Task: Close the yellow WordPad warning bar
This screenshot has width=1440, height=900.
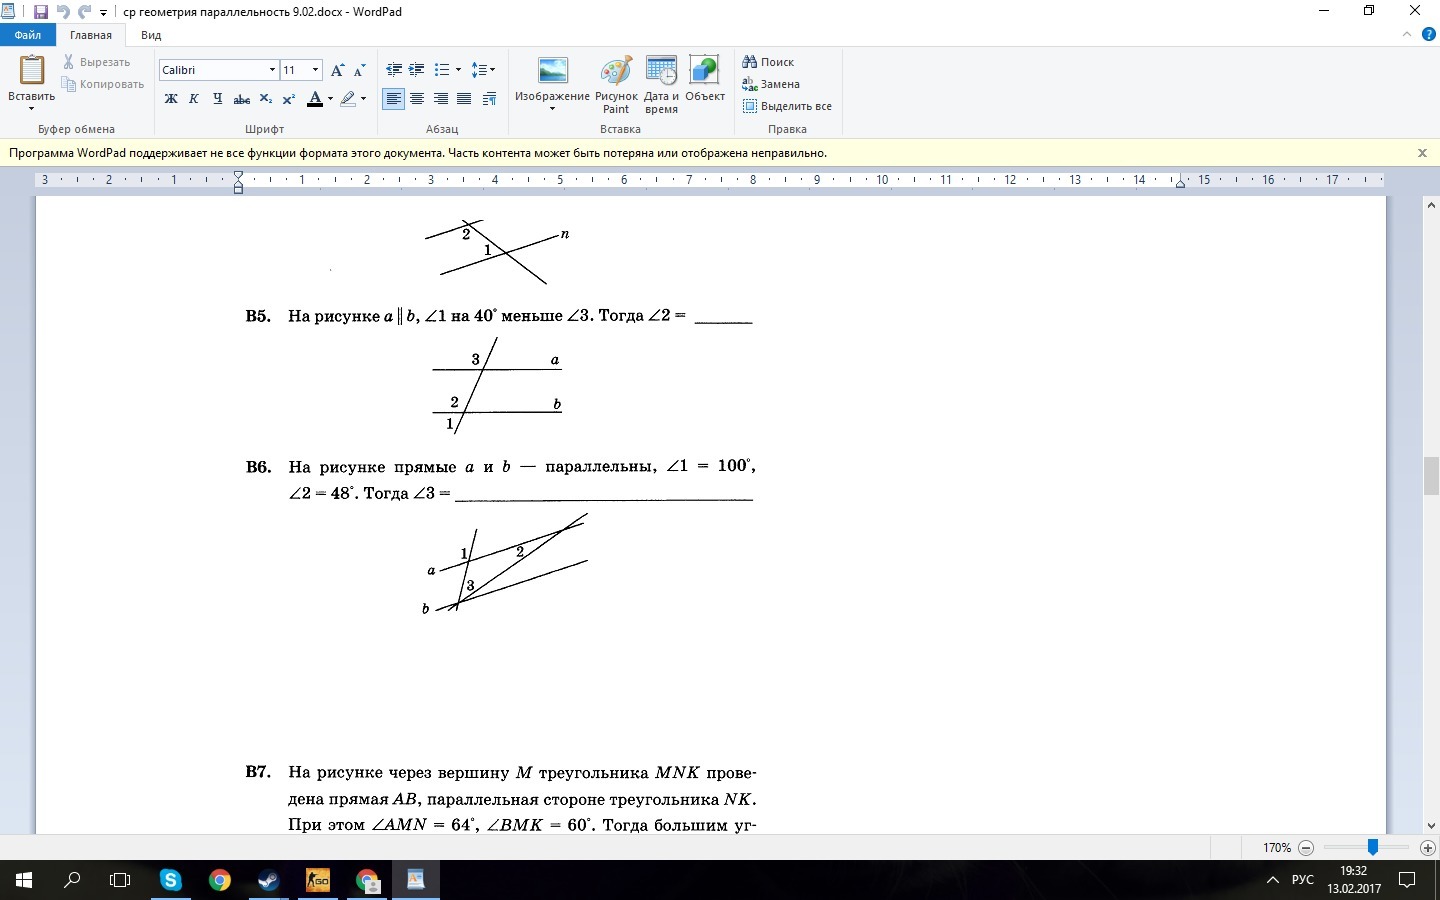Action: [x=1422, y=153]
